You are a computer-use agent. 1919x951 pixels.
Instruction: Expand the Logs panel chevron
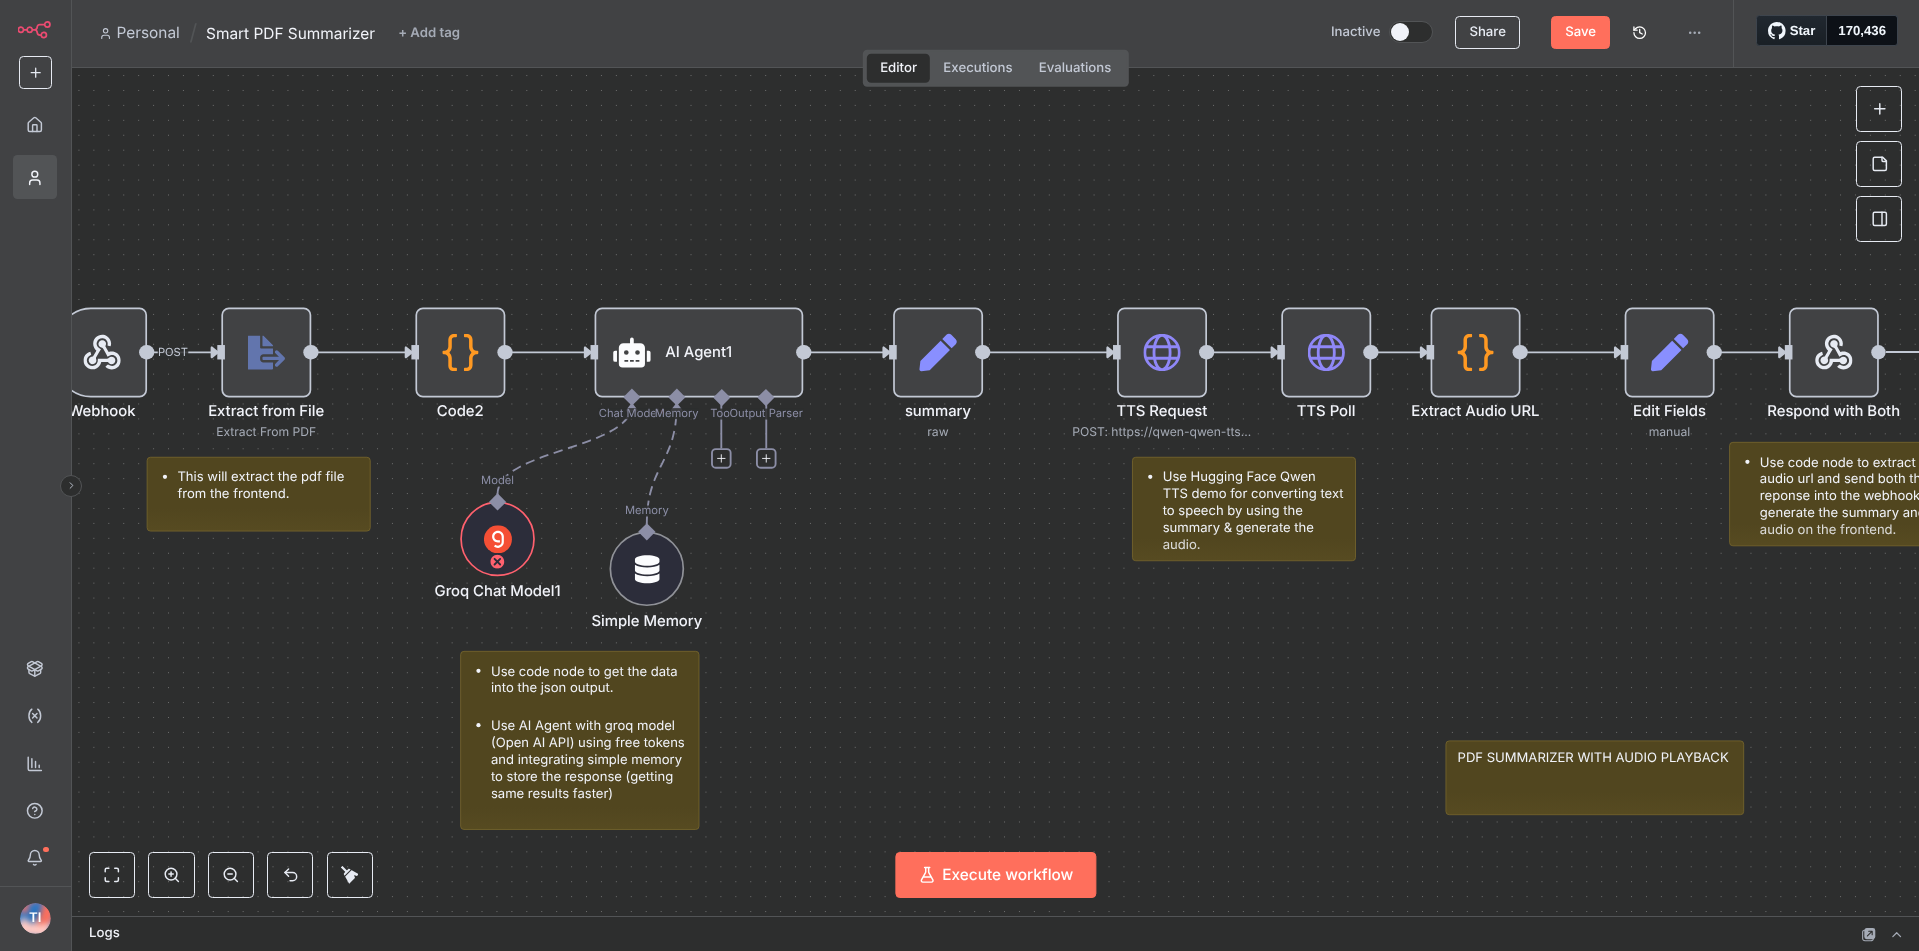point(1896,934)
